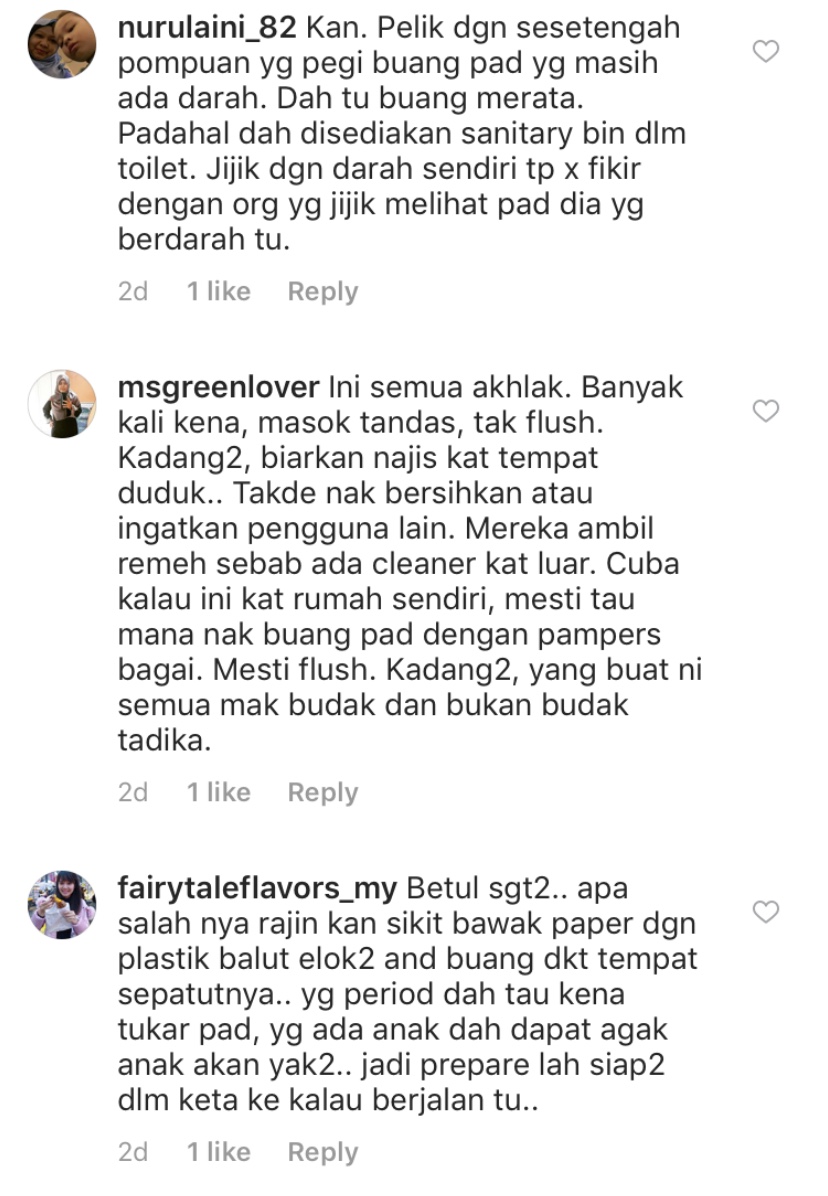Select the 2d timestamp under msgreenlover's comment
This screenshot has height=1196, width=828.
point(133,793)
